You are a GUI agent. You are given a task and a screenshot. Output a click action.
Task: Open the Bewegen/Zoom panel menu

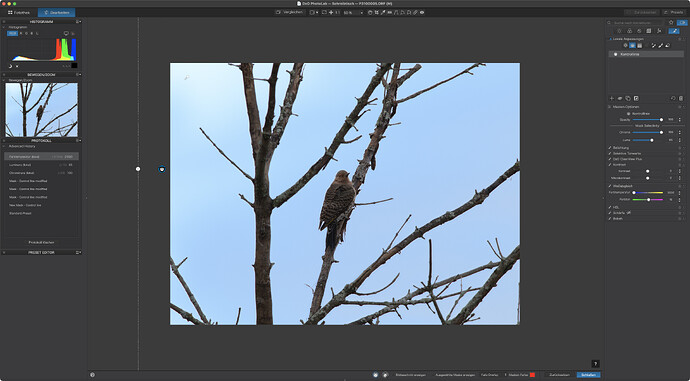tap(78, 75)
